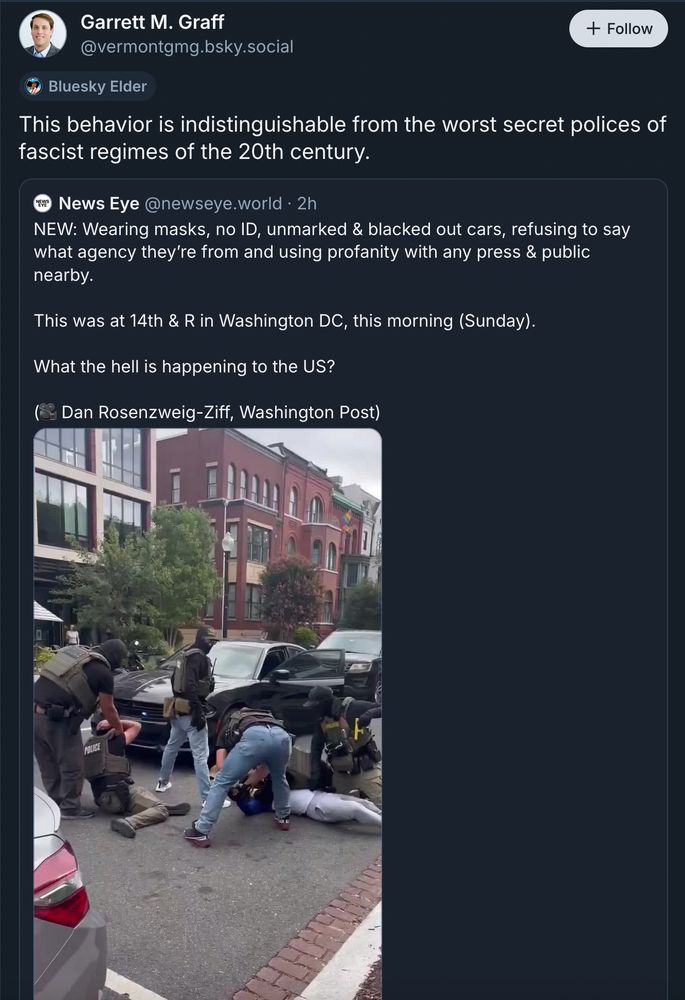The width and height of the screenshot is (685, 1000).
Task: Open Garrett M. Graff's profile avatar
Action: click(42, 28)
